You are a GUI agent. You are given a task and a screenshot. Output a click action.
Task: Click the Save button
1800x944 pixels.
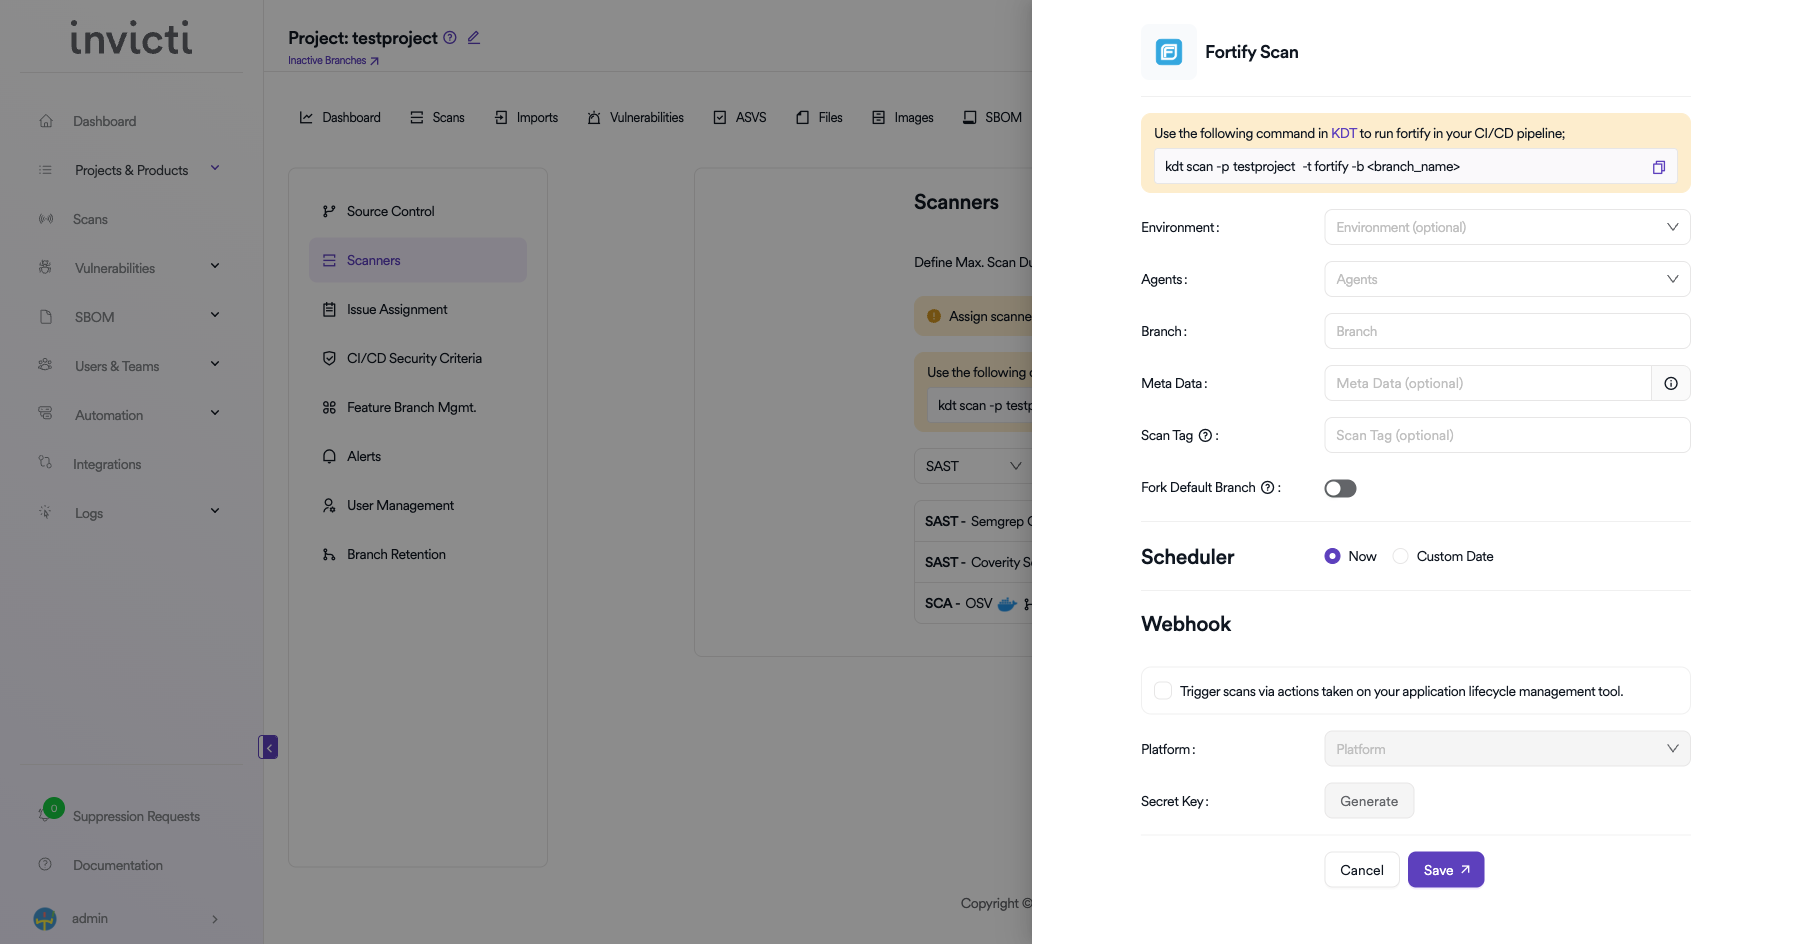coord(1446,870)
